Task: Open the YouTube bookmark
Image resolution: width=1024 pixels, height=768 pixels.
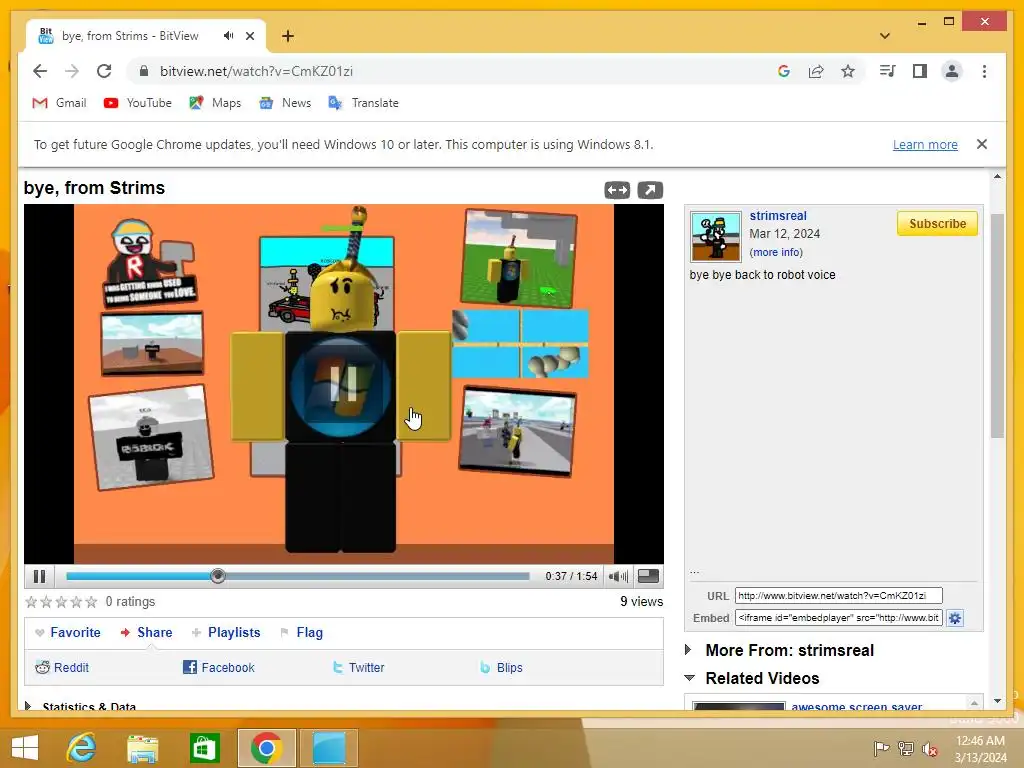Action: (x=138, y=103)
